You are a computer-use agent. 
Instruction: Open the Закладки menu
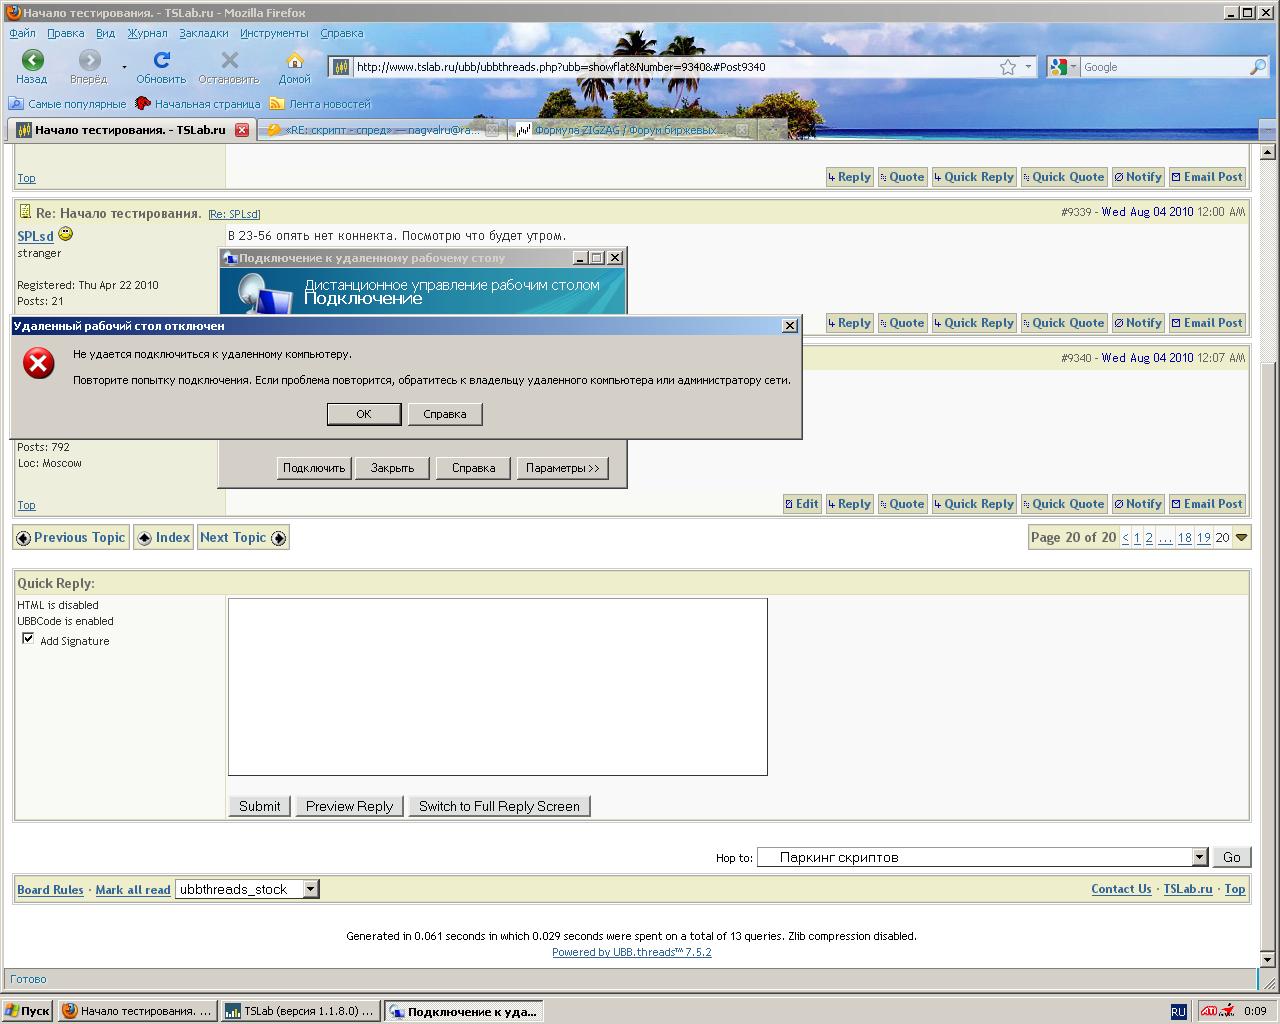tap(204, 33)
